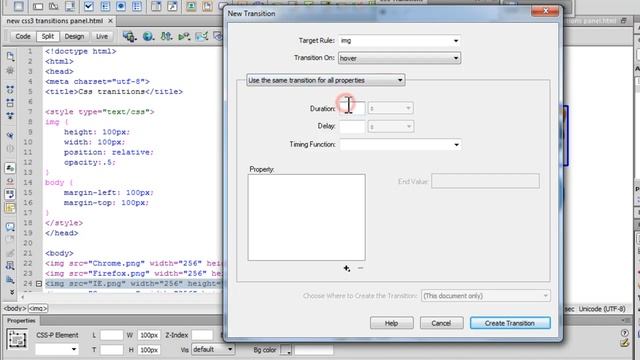This screenshot has width=640, height=360.
Task: Open the Bg color swatch picker
Action: (286, 350)
